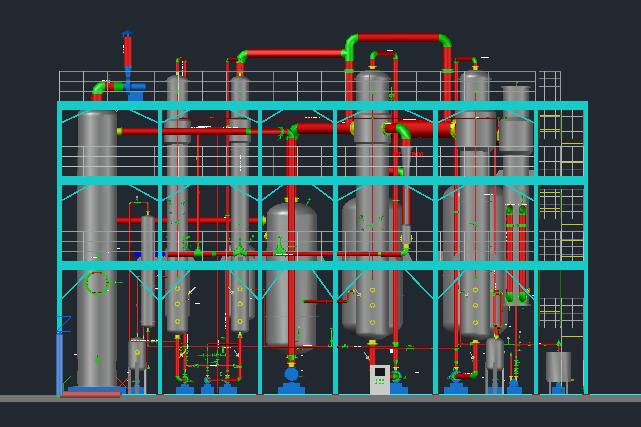
Task: Select the topmost horizontal red pipe
Action: tap(400, 38)
